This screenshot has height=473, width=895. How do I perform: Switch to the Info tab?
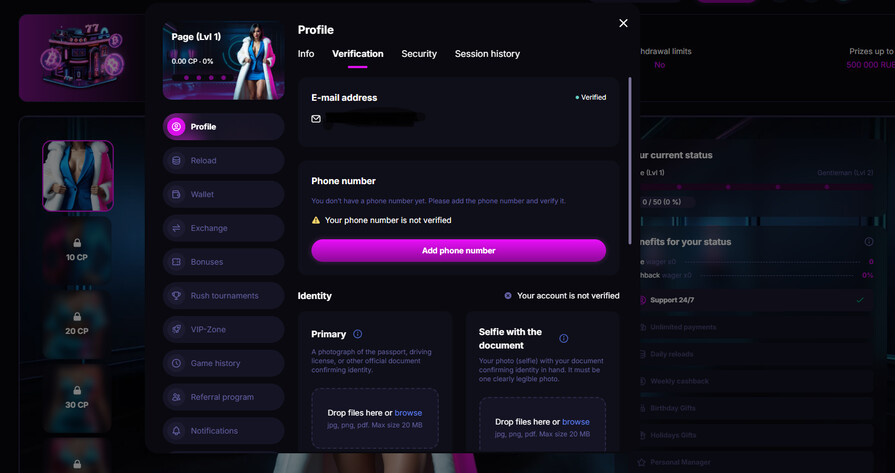306,54
